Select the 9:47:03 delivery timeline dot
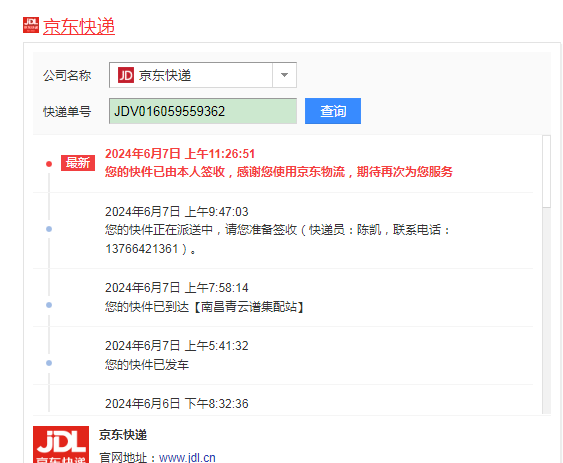Viewport: 563px width, 463px height. 49,229
